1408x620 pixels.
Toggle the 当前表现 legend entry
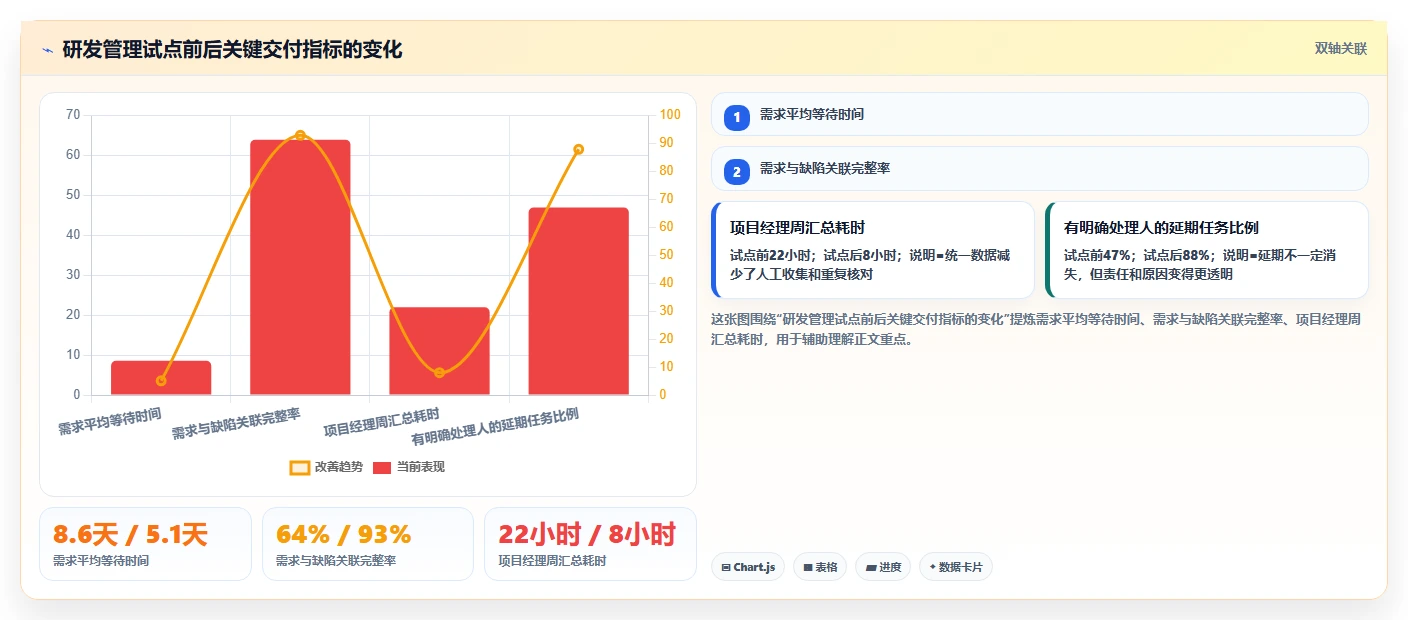pyautogui.click(x=409, y=467)
